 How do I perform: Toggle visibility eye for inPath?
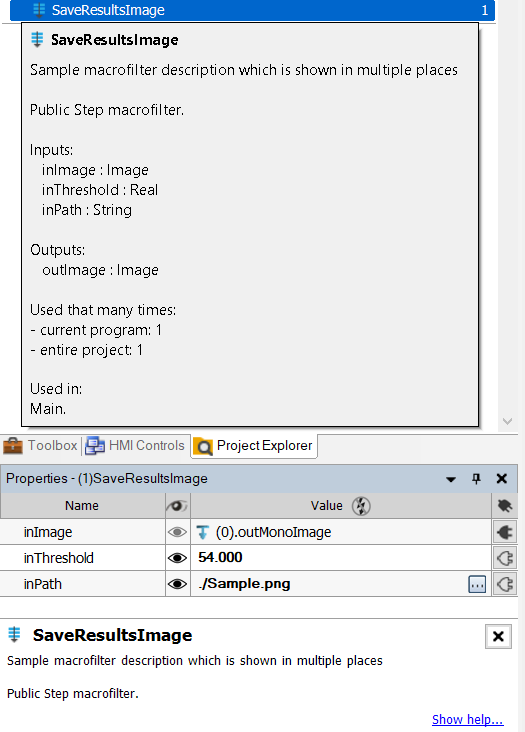tap(177, 584)
